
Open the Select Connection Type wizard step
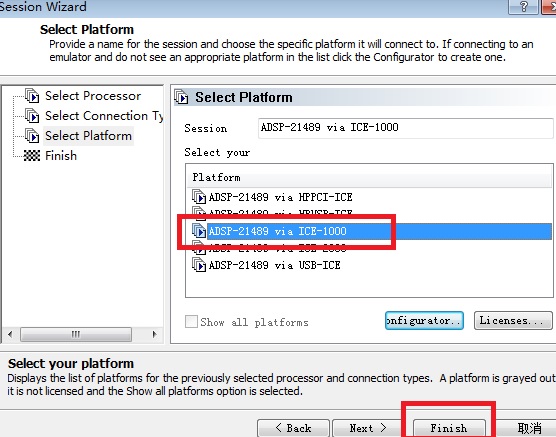coord(104,116)
